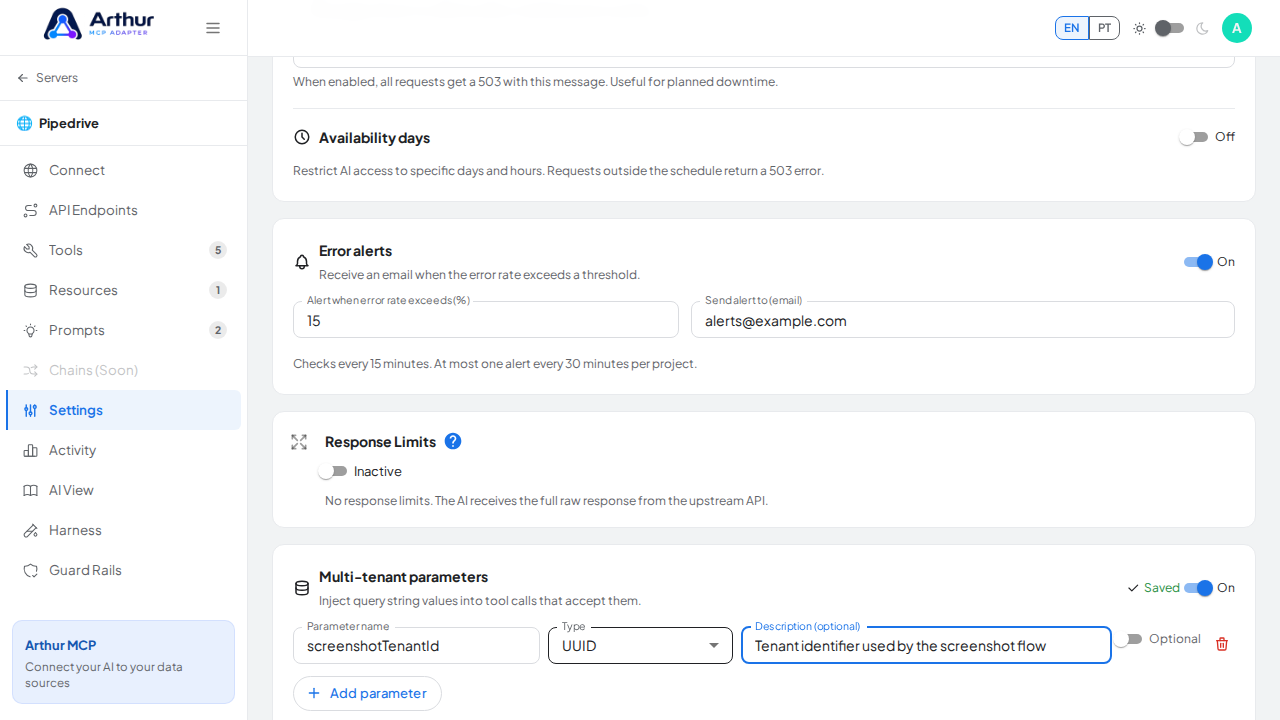This screenshot has width=1280, height=720.
Task: Go to Resources in the sidebar
Action: coord(124,290)
